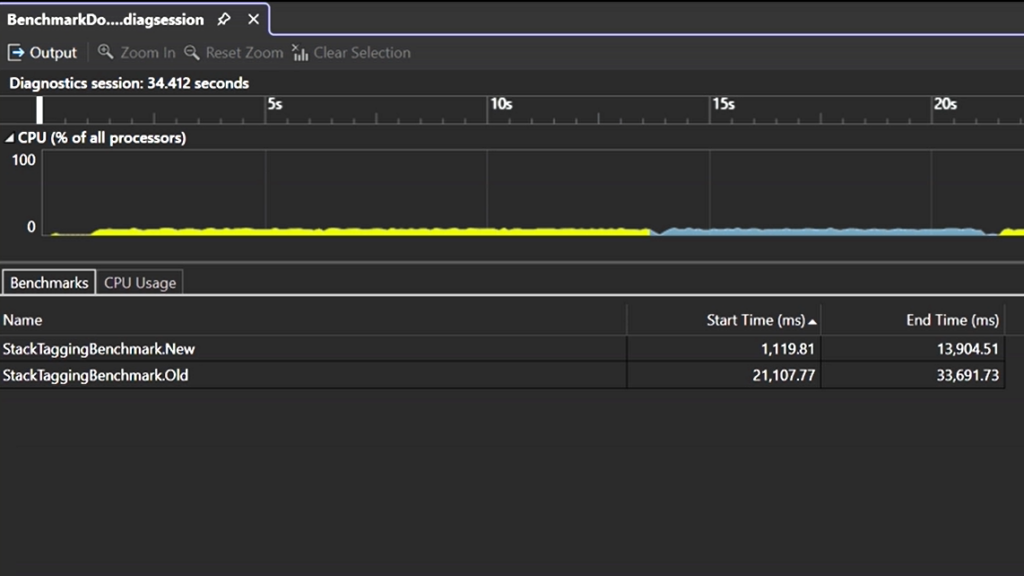Click the Zoom In toolbar command
The image size is (1024, 576).
(x=147, y=52)
